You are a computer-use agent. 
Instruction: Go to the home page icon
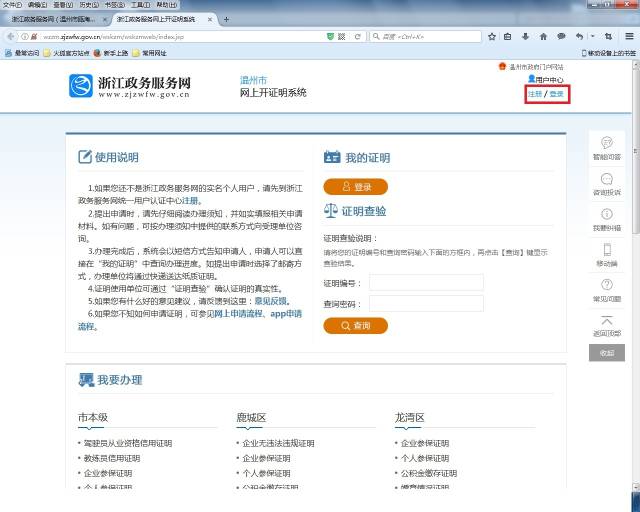click(x=543, y=37)
